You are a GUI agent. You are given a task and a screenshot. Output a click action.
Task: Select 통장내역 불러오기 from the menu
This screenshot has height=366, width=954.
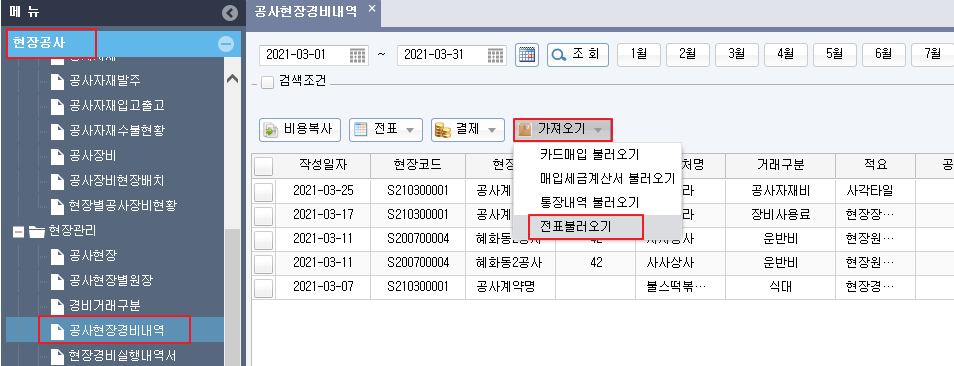point(589,202)
